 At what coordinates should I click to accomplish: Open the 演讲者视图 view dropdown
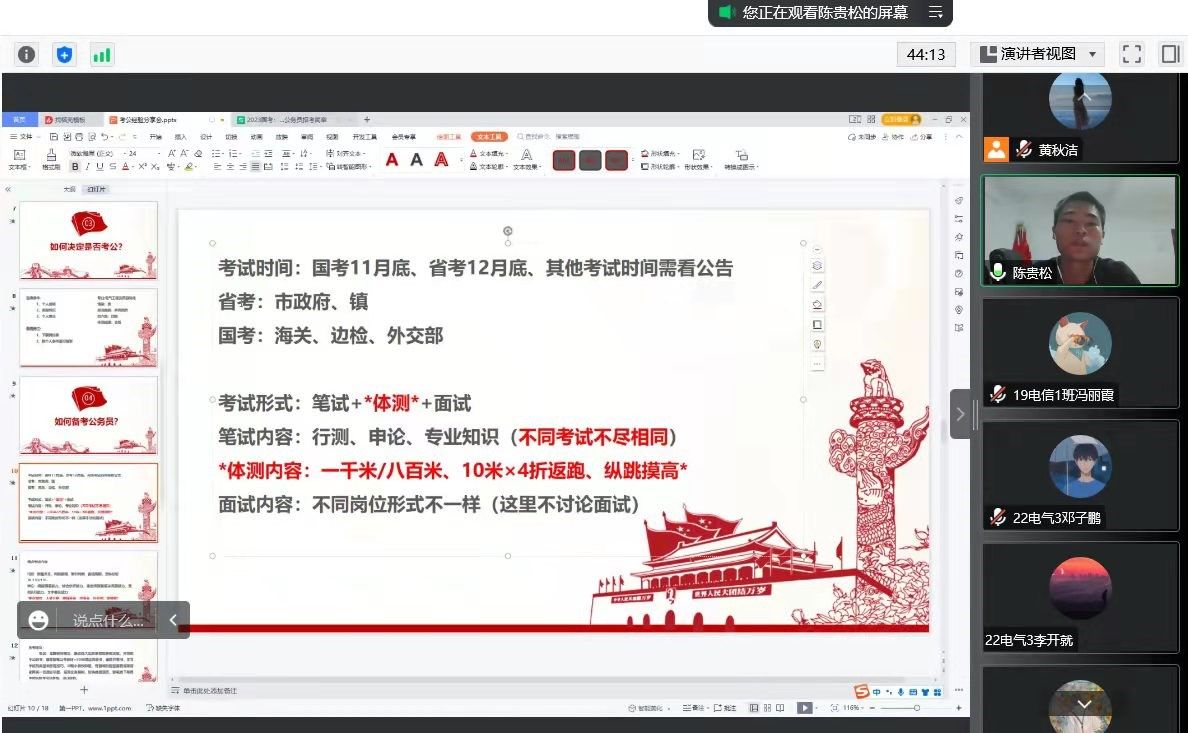1036,54
